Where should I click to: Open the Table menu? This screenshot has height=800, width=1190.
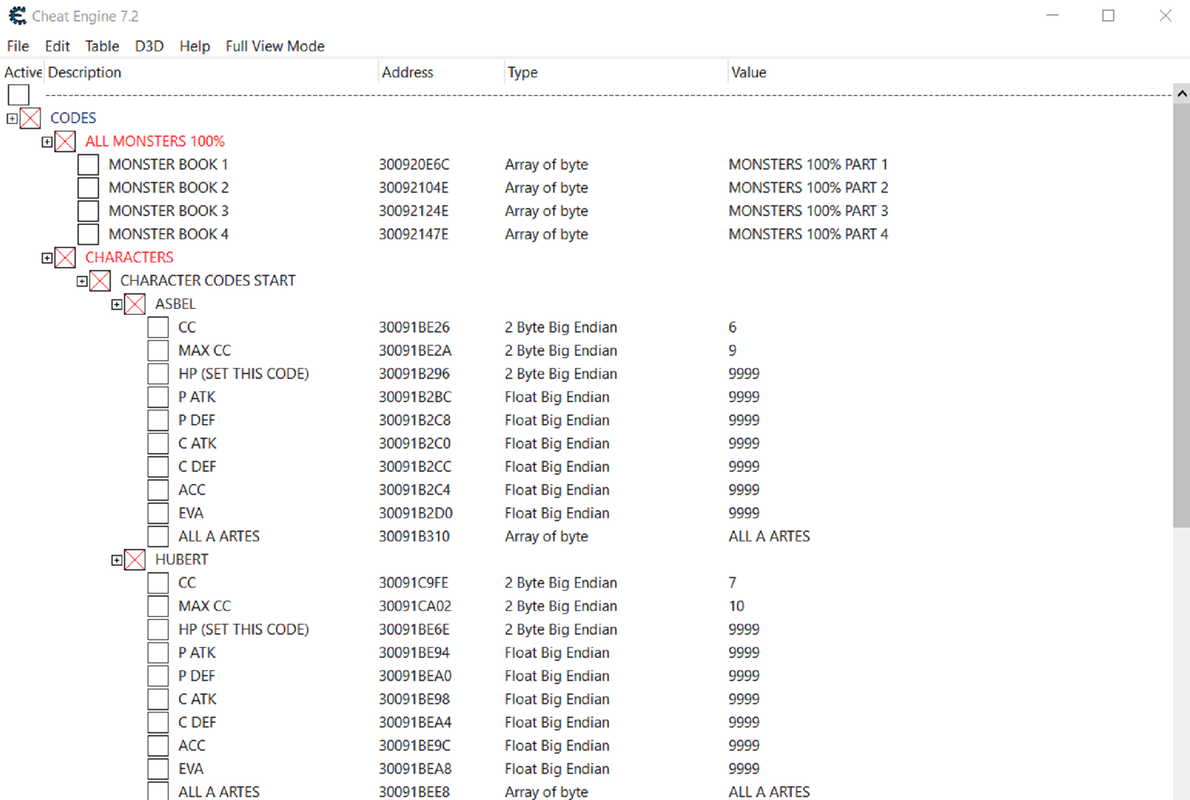point(102,46)
